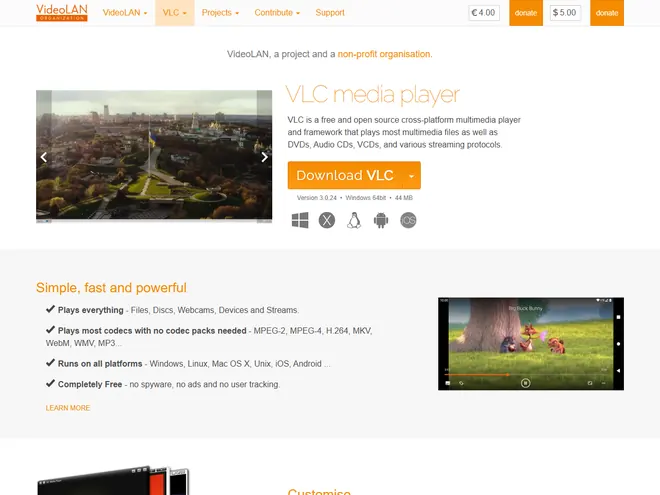Click the Download VLC button
The width and height of the screenshot is (660, 495).
click(x=345, y=175)
